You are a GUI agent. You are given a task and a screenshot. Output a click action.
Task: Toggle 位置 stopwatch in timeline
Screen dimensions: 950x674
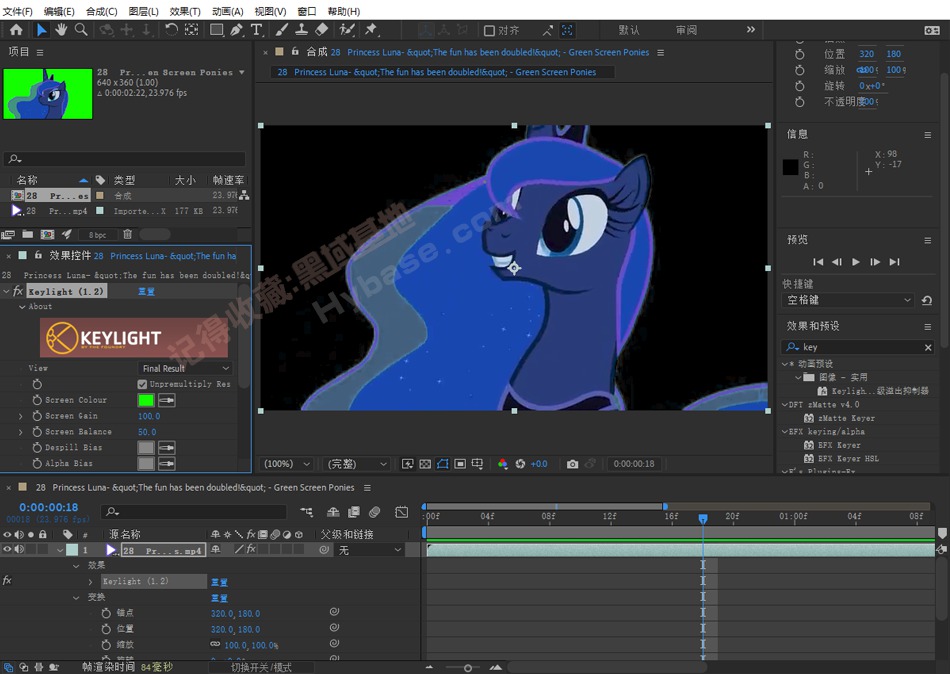tap(107, 629)
